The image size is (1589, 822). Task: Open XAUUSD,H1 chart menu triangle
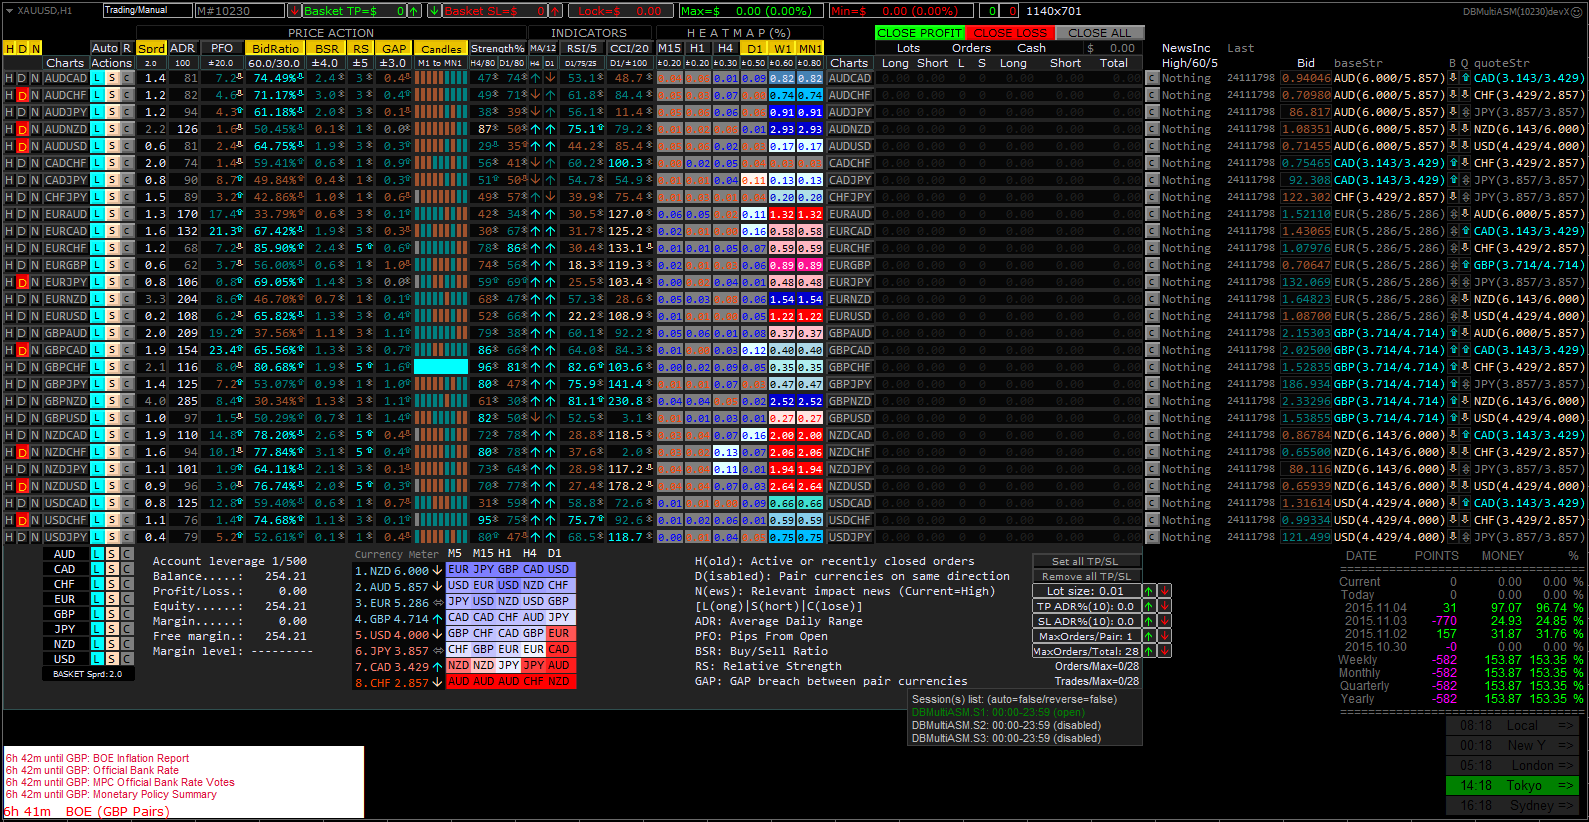tap(9, 10)
